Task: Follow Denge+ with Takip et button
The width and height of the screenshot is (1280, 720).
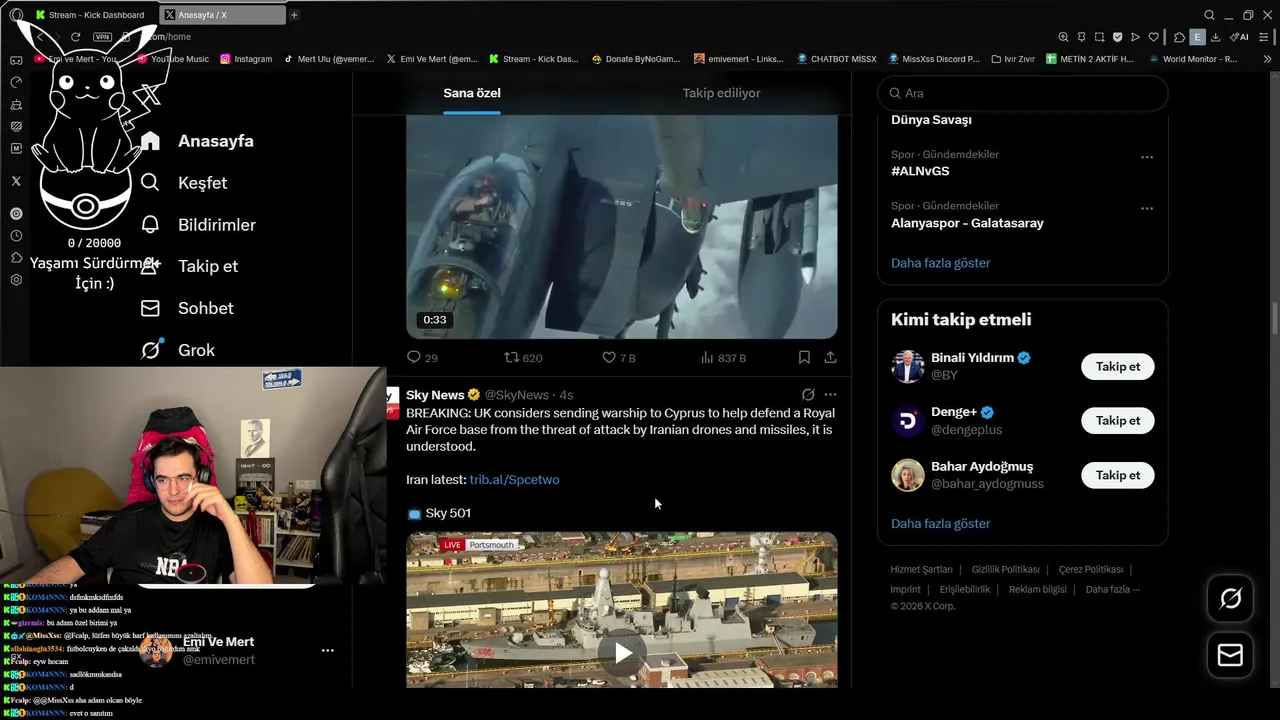Action: [x=1117, y=421]
